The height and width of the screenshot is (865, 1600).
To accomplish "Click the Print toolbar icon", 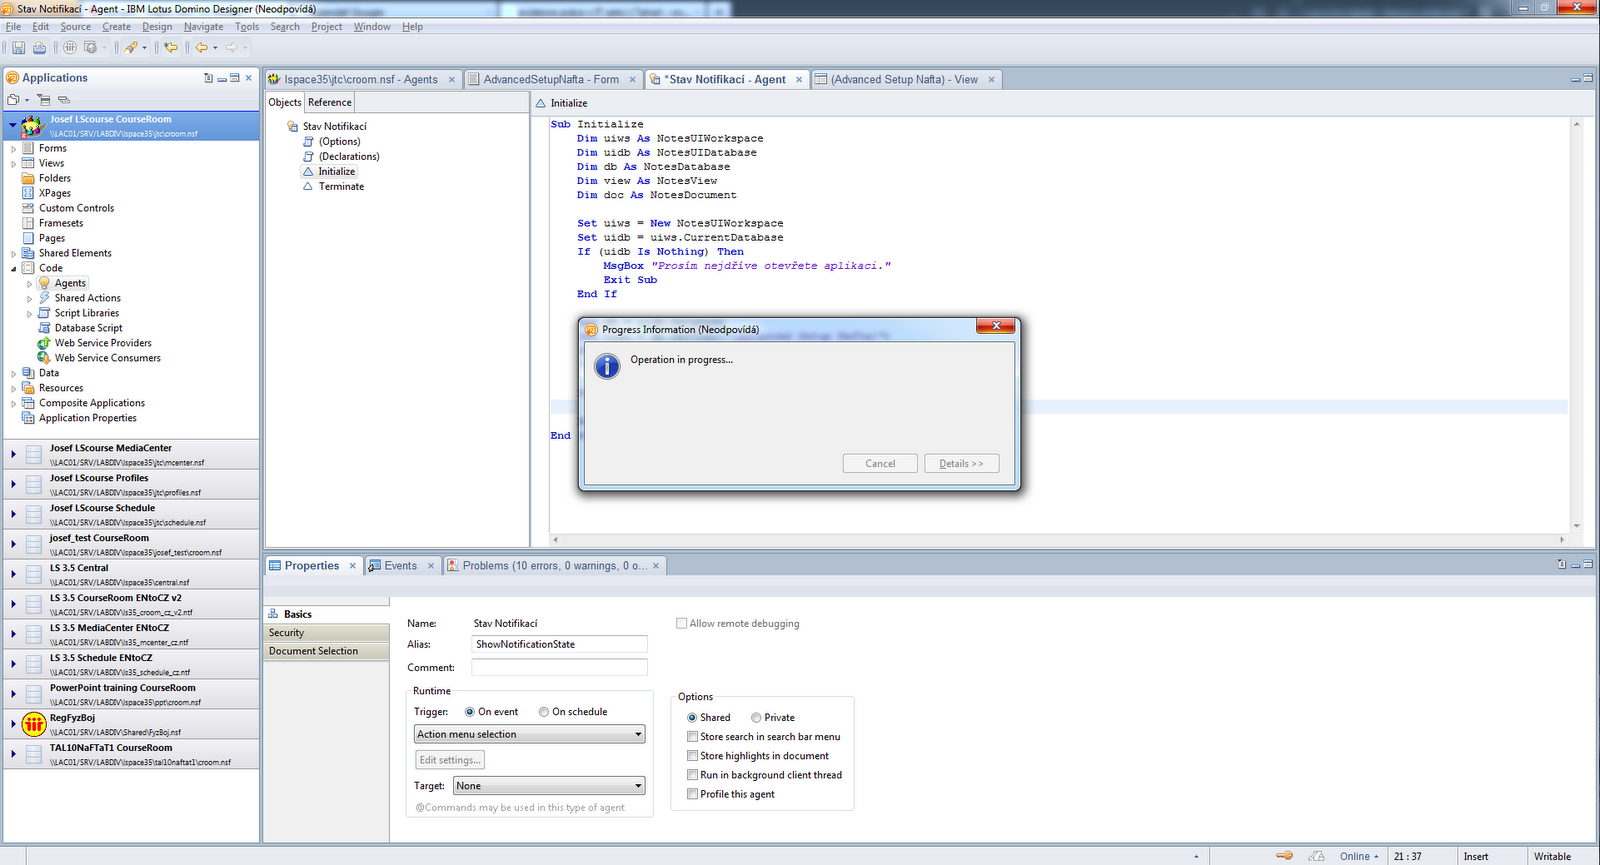I will [x=39, y=47].
